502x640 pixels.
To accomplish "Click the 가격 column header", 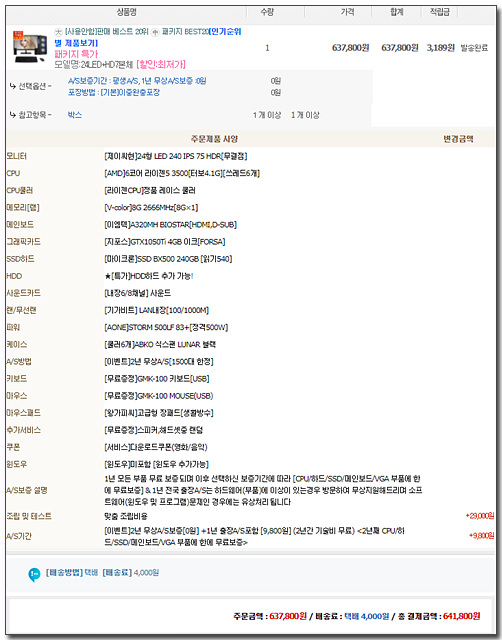I will [x=348, y=12].
